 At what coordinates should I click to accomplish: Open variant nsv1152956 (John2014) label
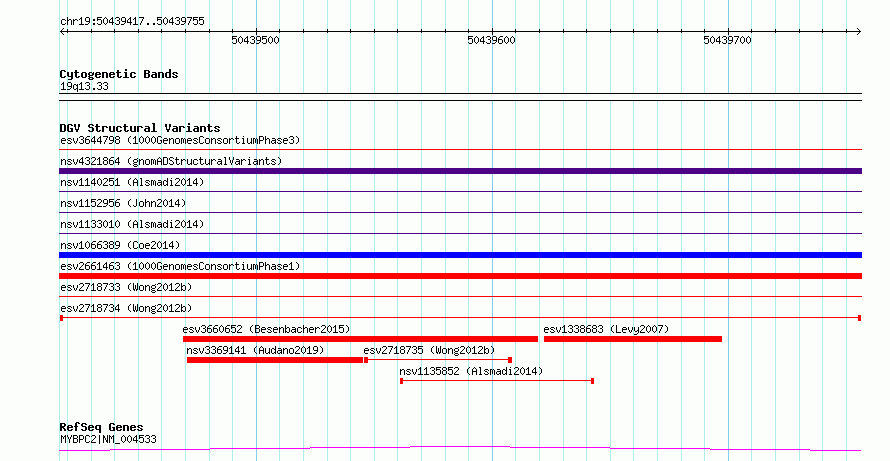(x=123, y=203)
